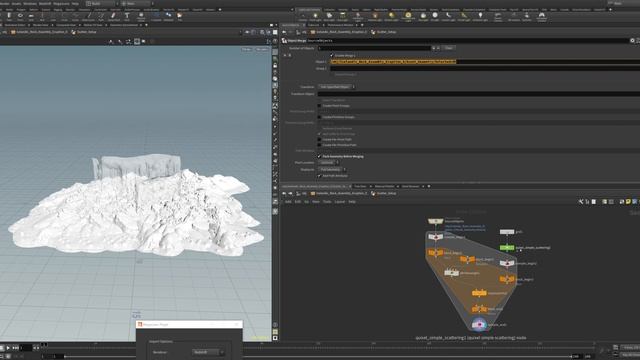
Task: Click the network editor wrench icon
Action: pos(581,202)
